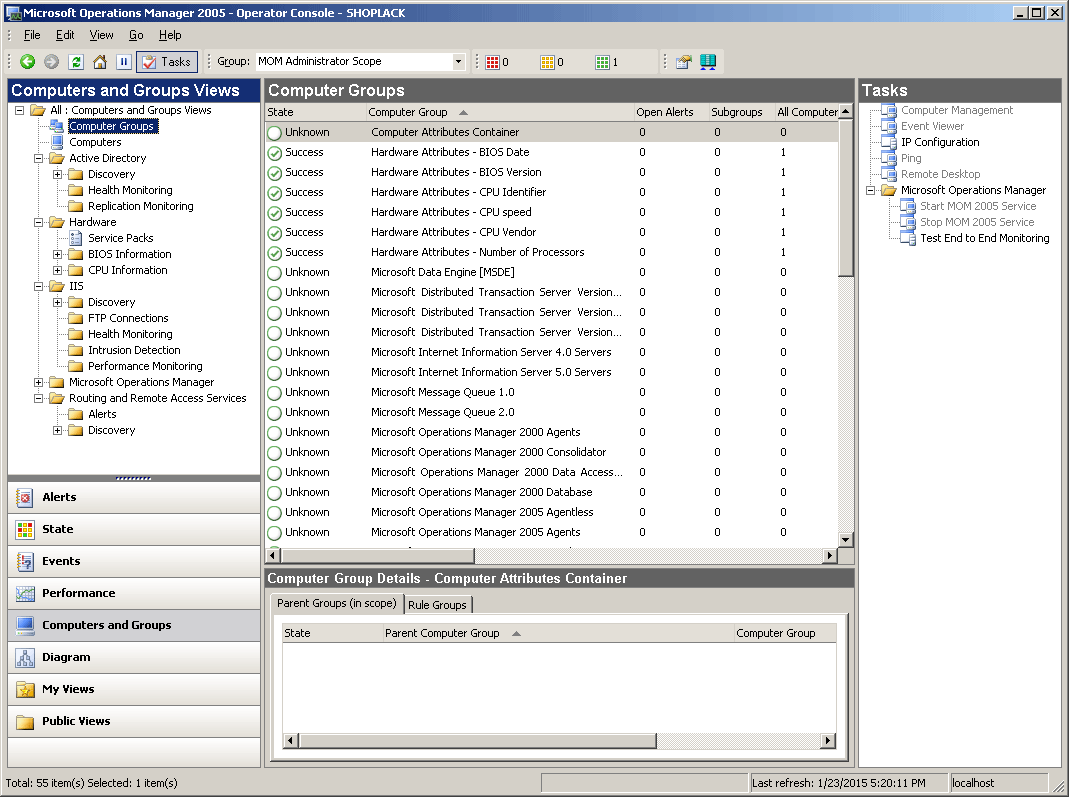Click the Remote Desktop task icon
Screen dimensions: 1069x797
point(889,174)
